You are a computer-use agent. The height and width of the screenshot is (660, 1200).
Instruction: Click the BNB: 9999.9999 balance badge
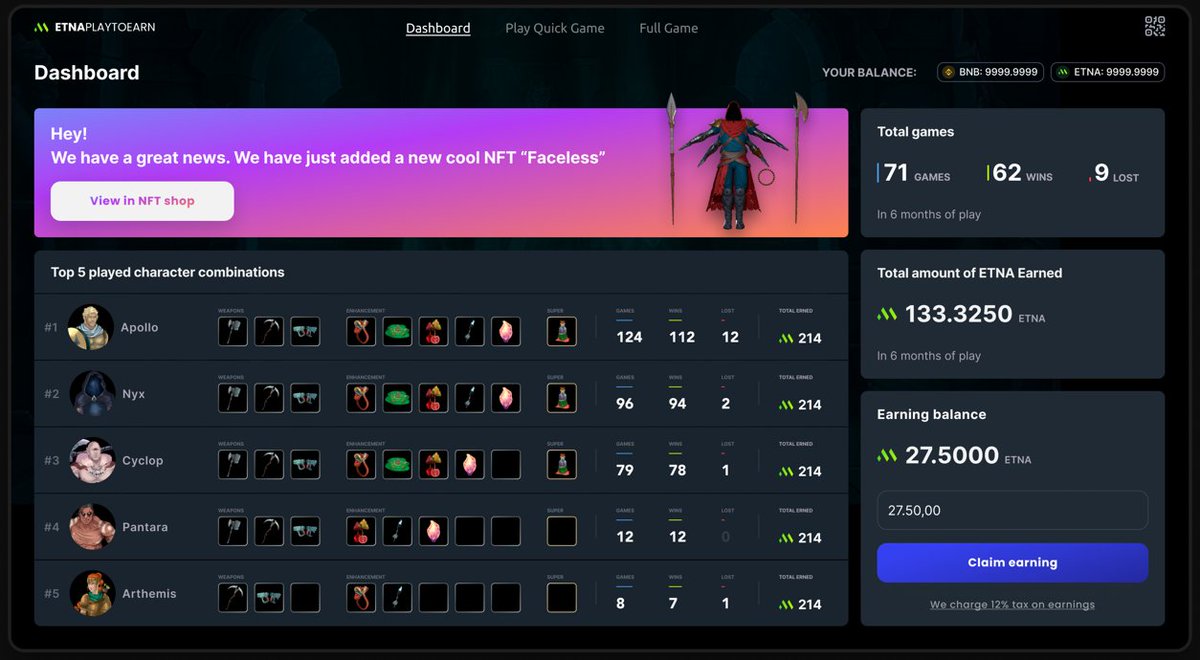(990, 72)
